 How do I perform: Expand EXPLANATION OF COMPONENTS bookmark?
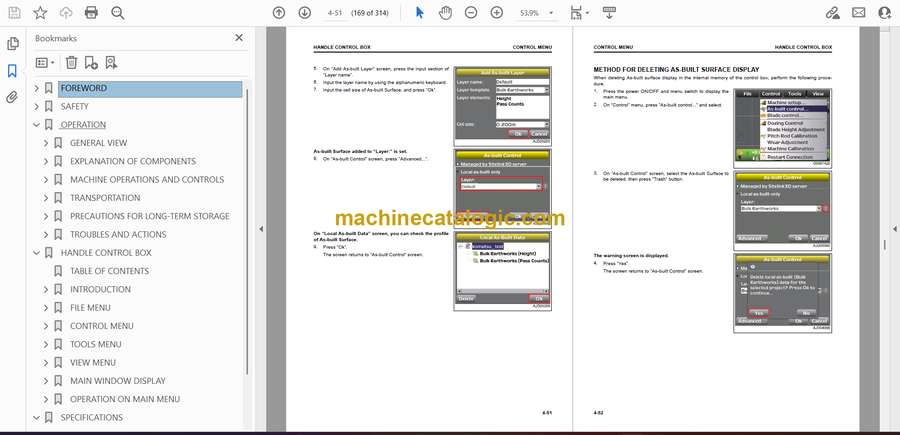click(46, 161)
